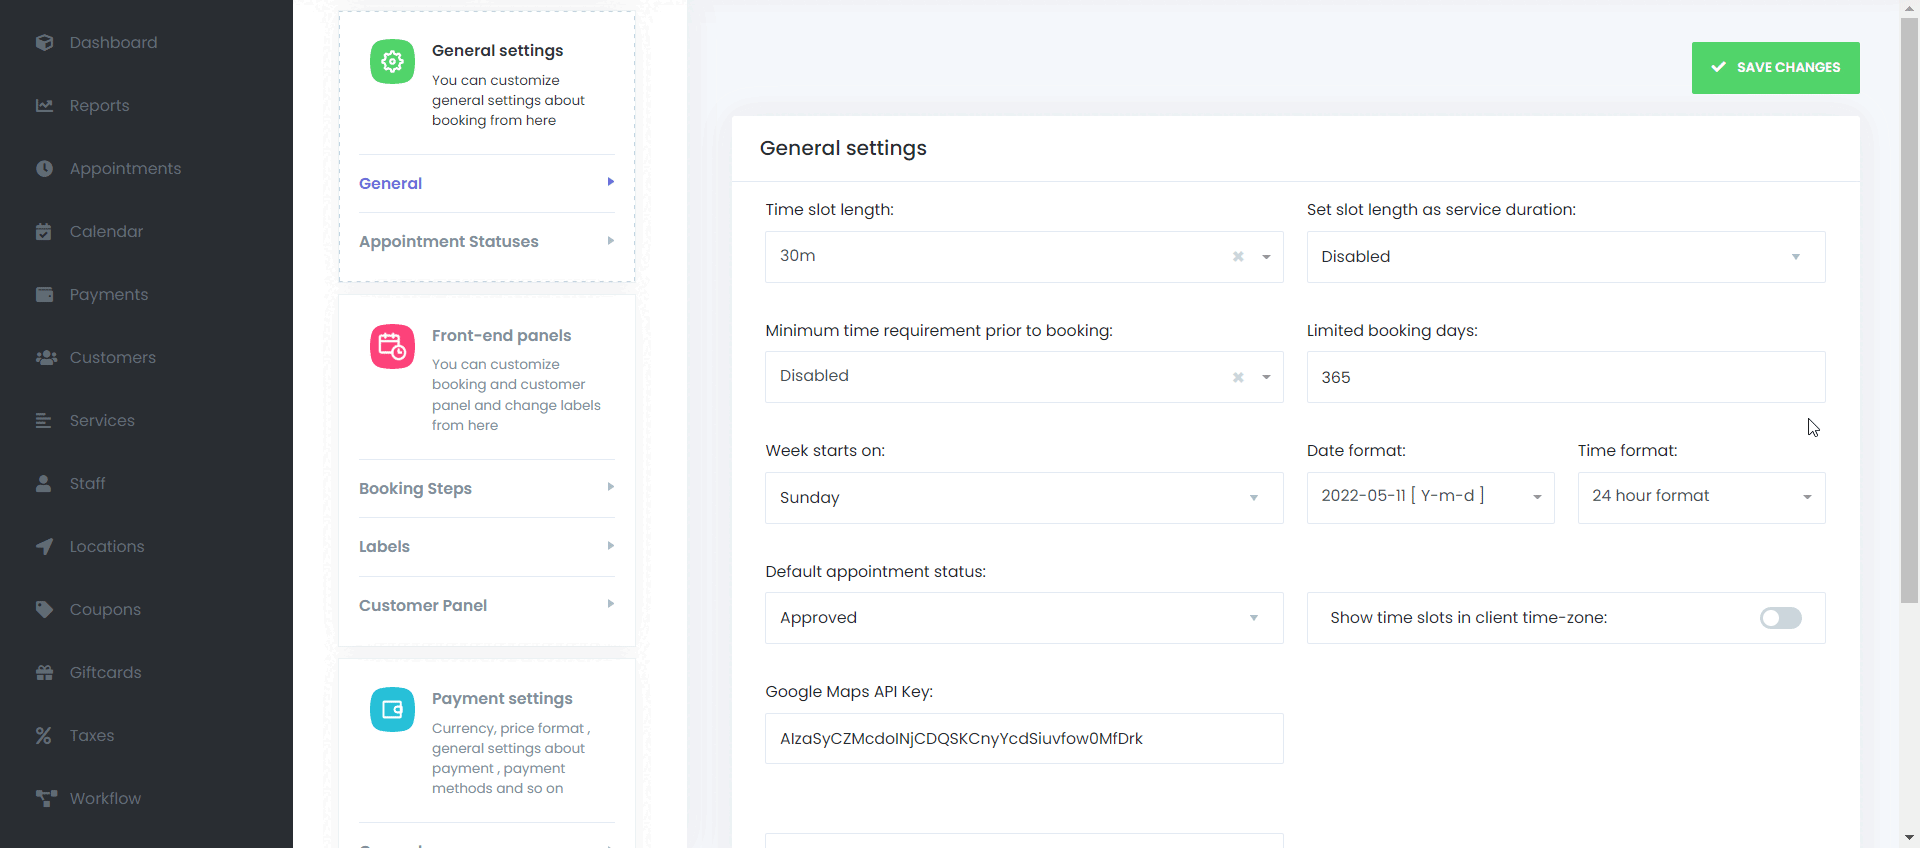Screen dimensions: 1920x848
Task: Click the pink Front-end panels calendar icon
Action: 392,347
